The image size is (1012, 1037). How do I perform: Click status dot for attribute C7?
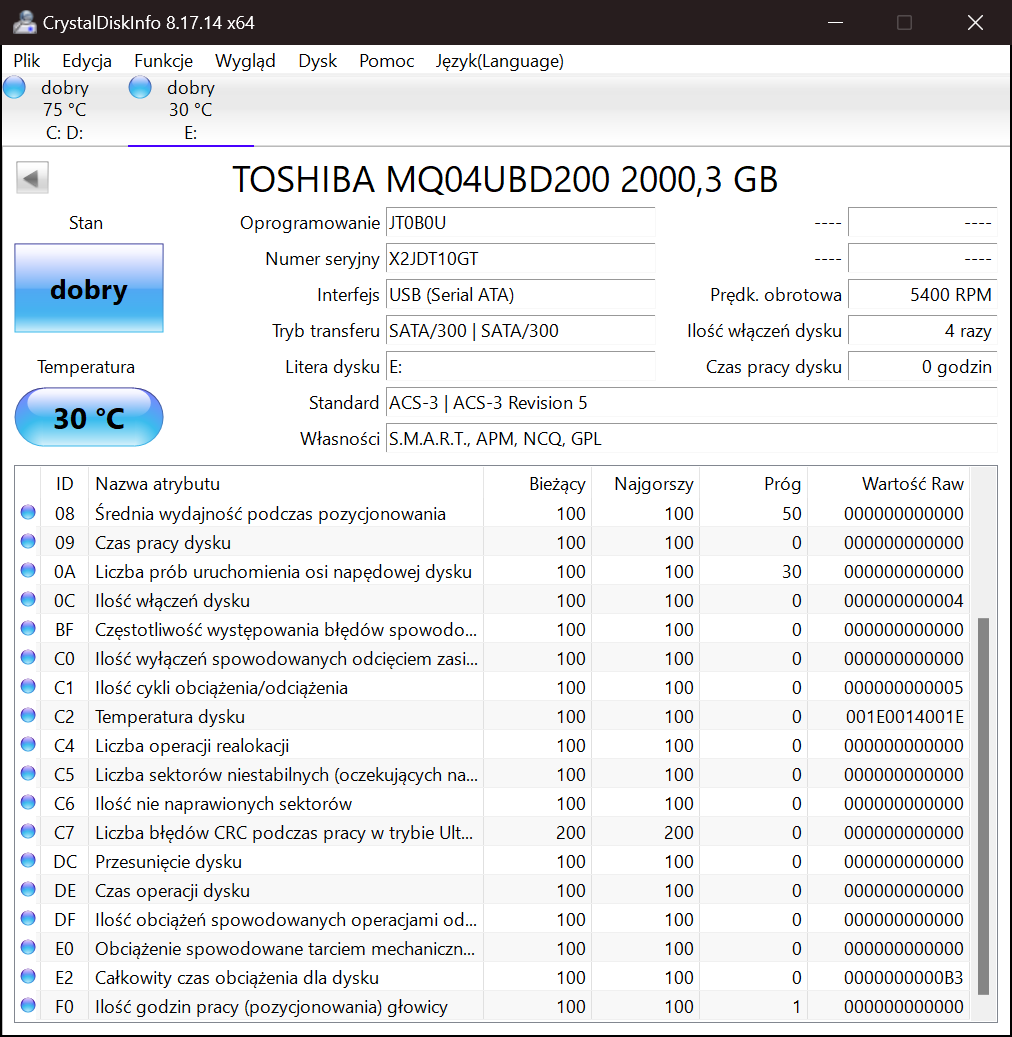click(28, 831)
